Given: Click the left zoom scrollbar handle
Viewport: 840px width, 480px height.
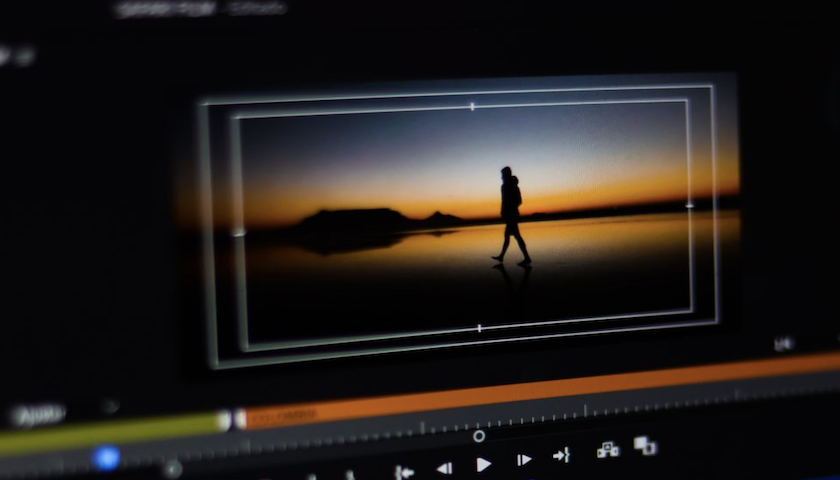Looking at the screenshot, I should [x=172, y=470].
